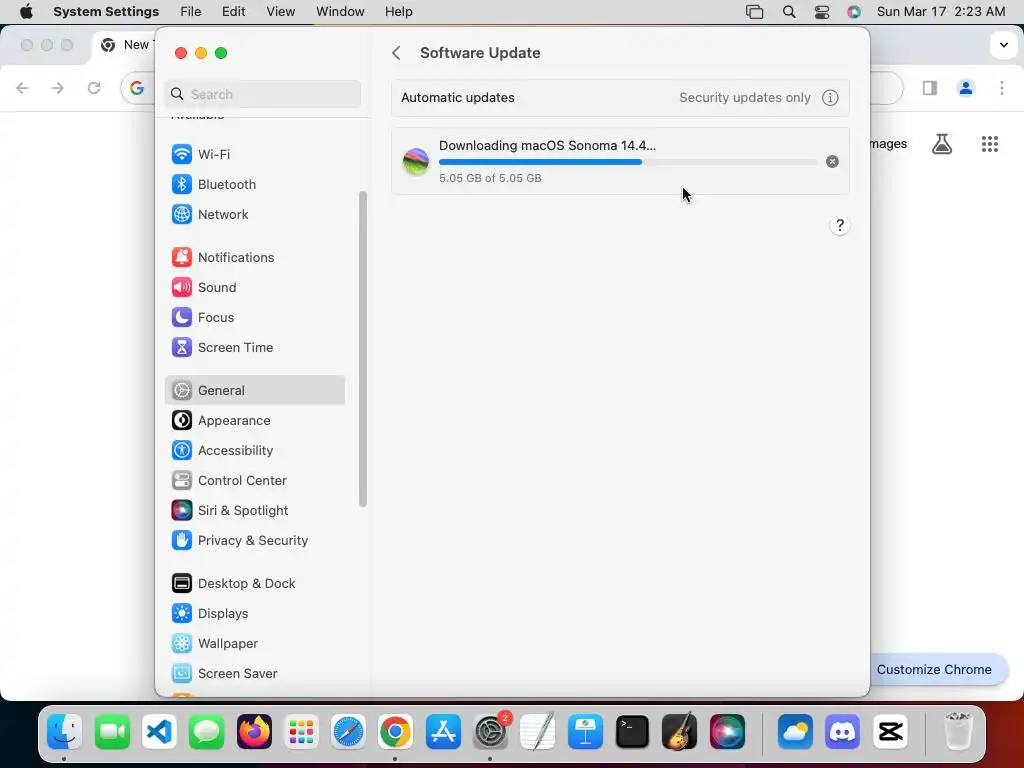
Task: Open Safari from the Dock
Action: click(x=348, y=731)
